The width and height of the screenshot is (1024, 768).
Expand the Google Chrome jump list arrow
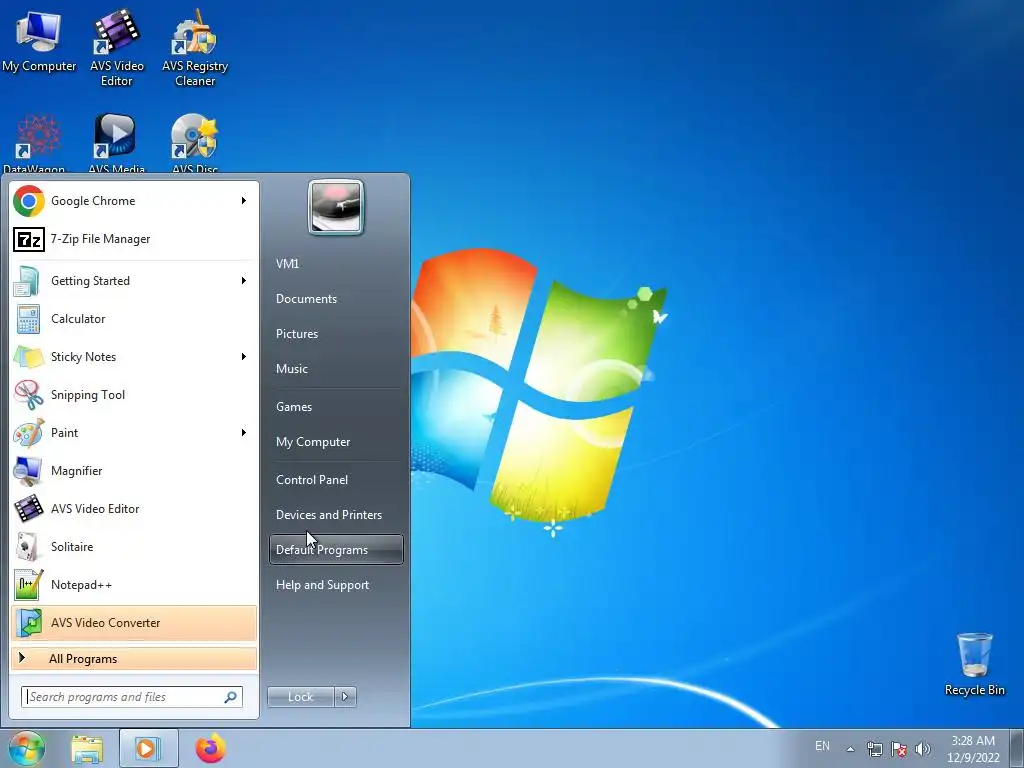point(244,200)
